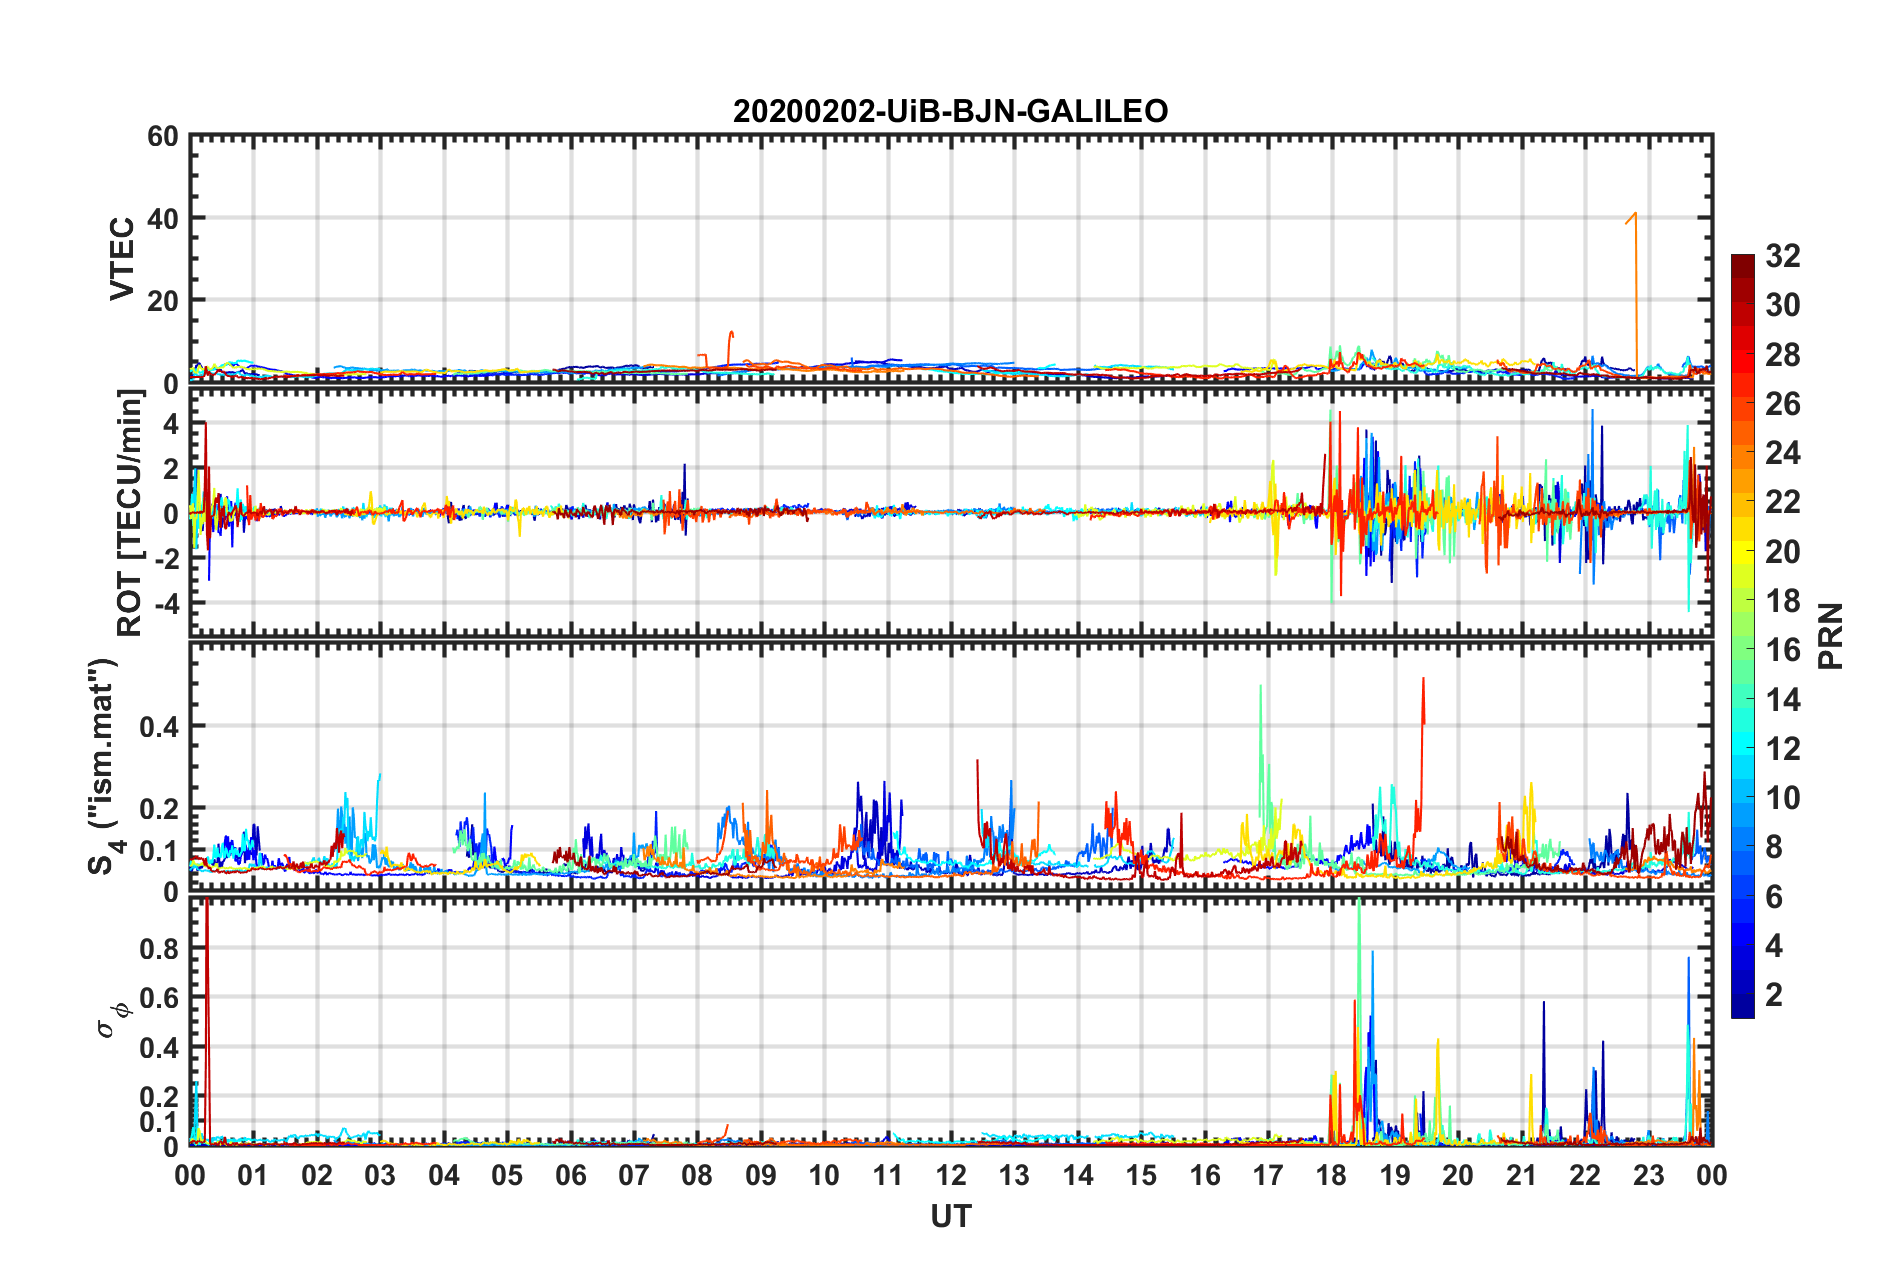Click the PRN colorbar gradient strip
Screen dimensions: 1902x1272
point(1742,636)
